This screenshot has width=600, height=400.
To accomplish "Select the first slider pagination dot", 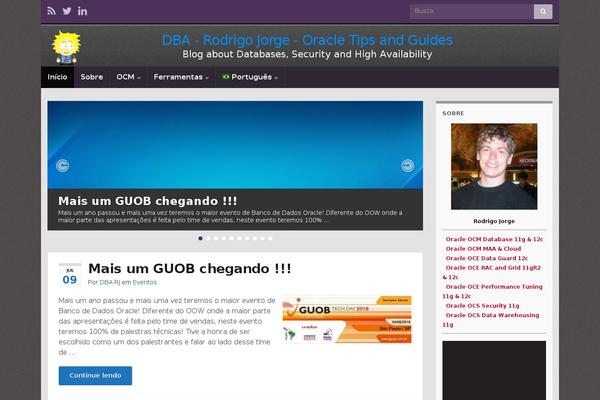I will pos(201,238).
